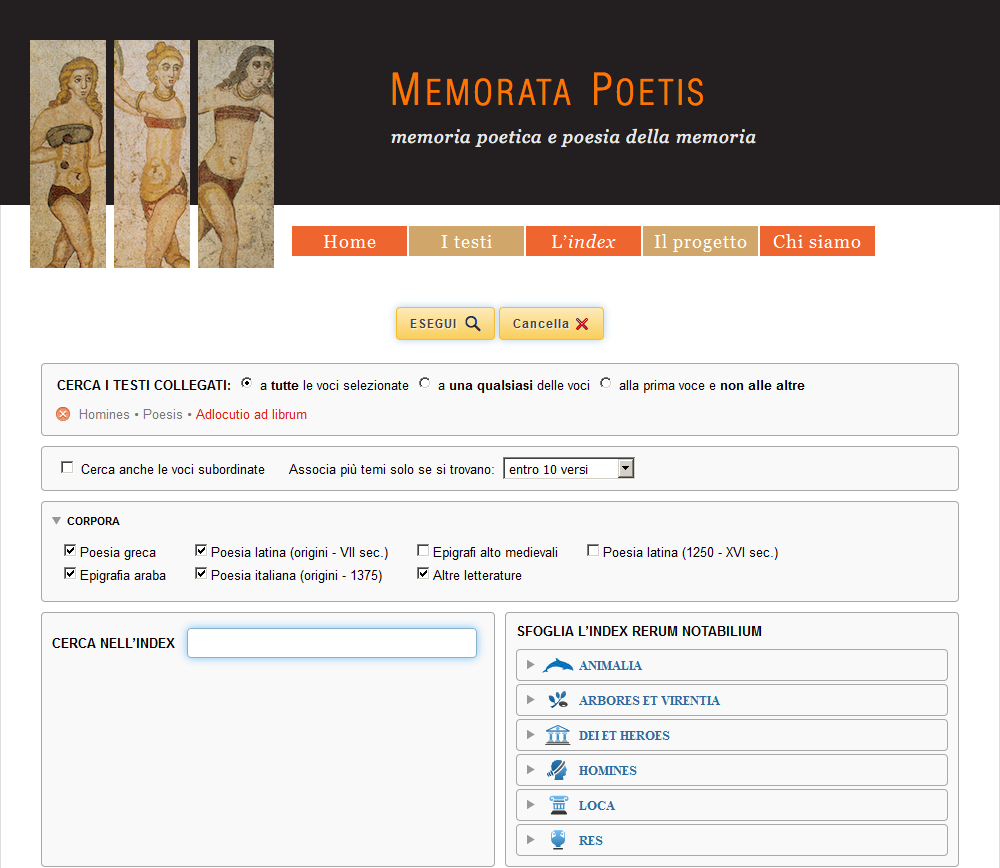
Task: Expand the Res category arrow
Action: click(530, 840)
